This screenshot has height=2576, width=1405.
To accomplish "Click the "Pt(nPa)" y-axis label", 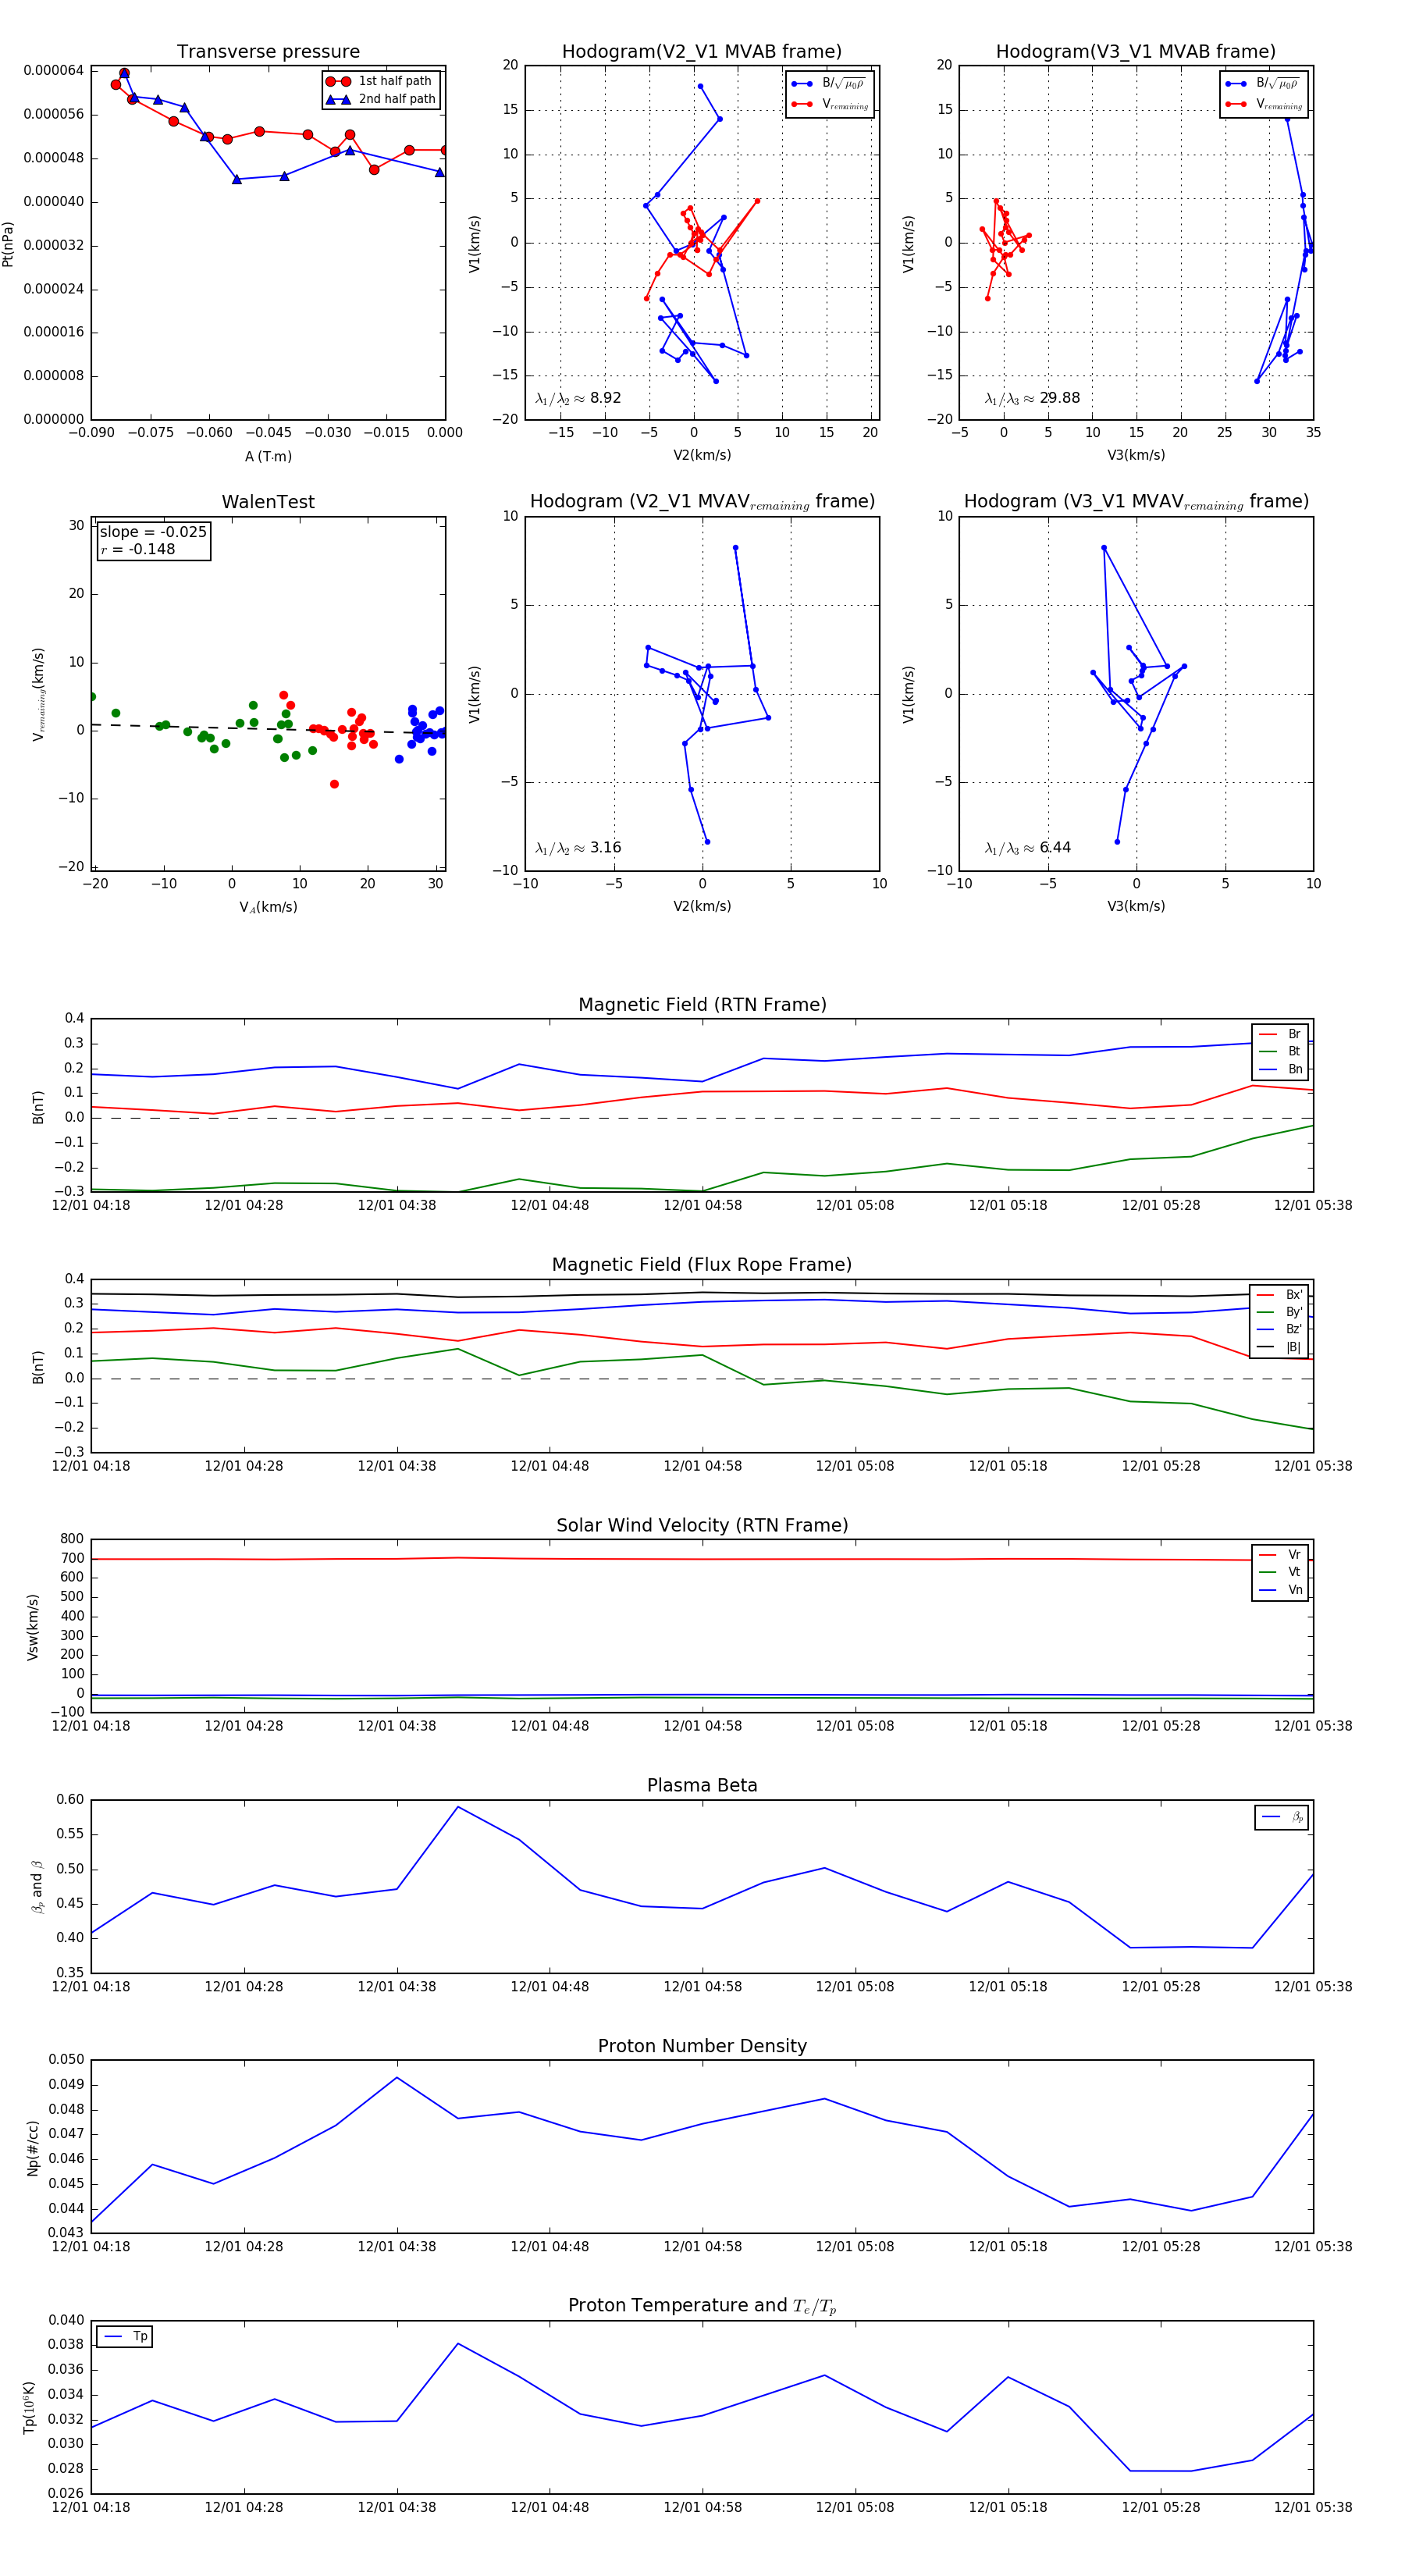I will (8, 243).
